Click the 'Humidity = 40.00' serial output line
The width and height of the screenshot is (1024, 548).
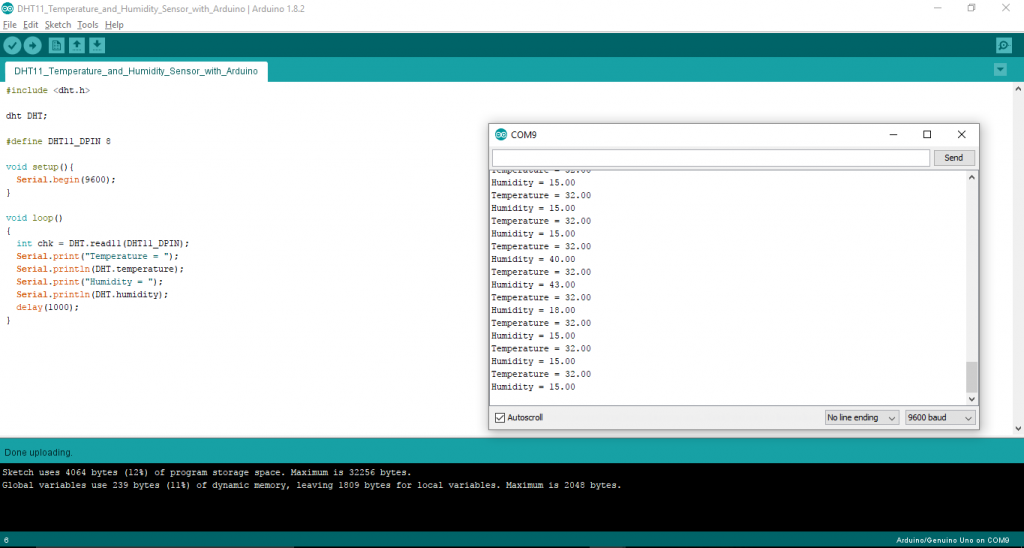point(534,259)
